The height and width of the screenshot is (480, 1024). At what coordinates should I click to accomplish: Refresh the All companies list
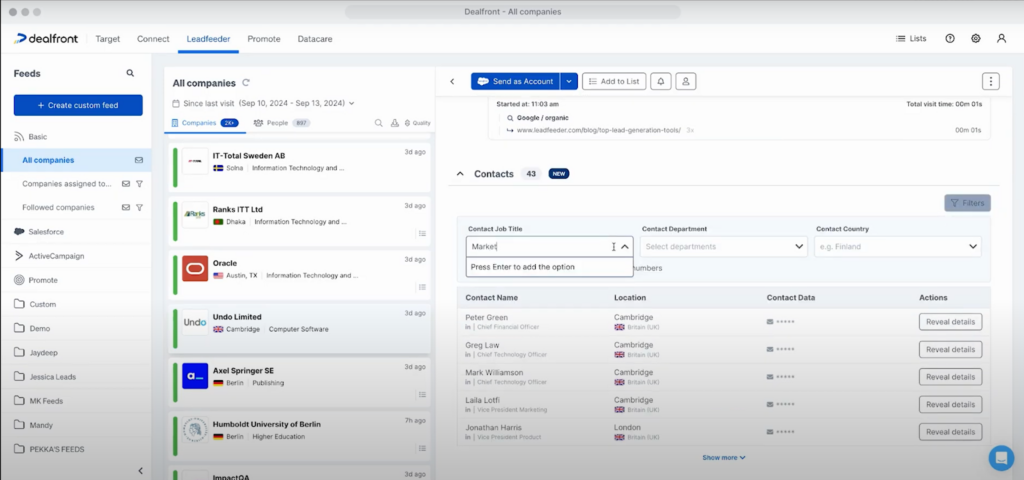click(x=246, y=83)
